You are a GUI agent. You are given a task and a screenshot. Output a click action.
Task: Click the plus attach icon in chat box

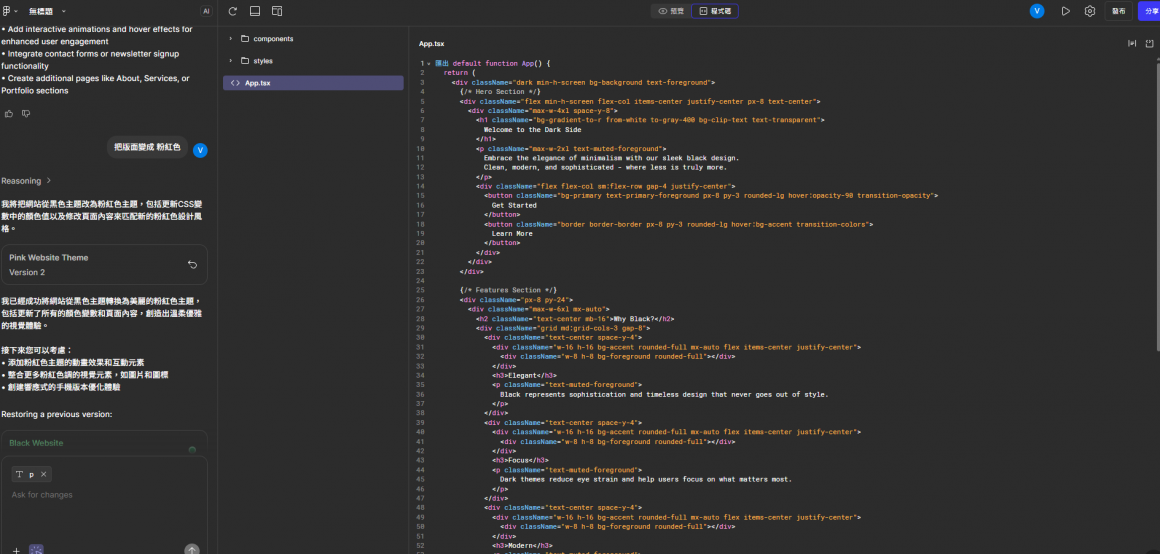(x=16, y=549)
